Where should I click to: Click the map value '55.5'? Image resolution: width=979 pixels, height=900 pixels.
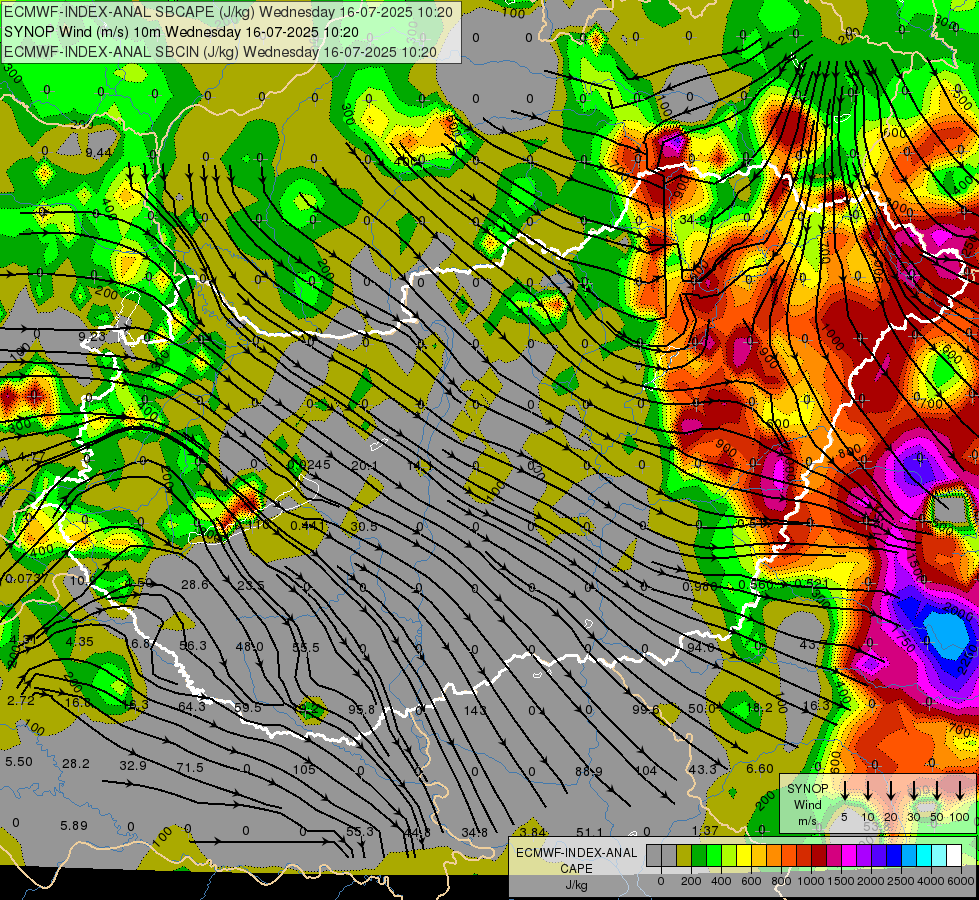pyautogui.click(x=306, y=647)
